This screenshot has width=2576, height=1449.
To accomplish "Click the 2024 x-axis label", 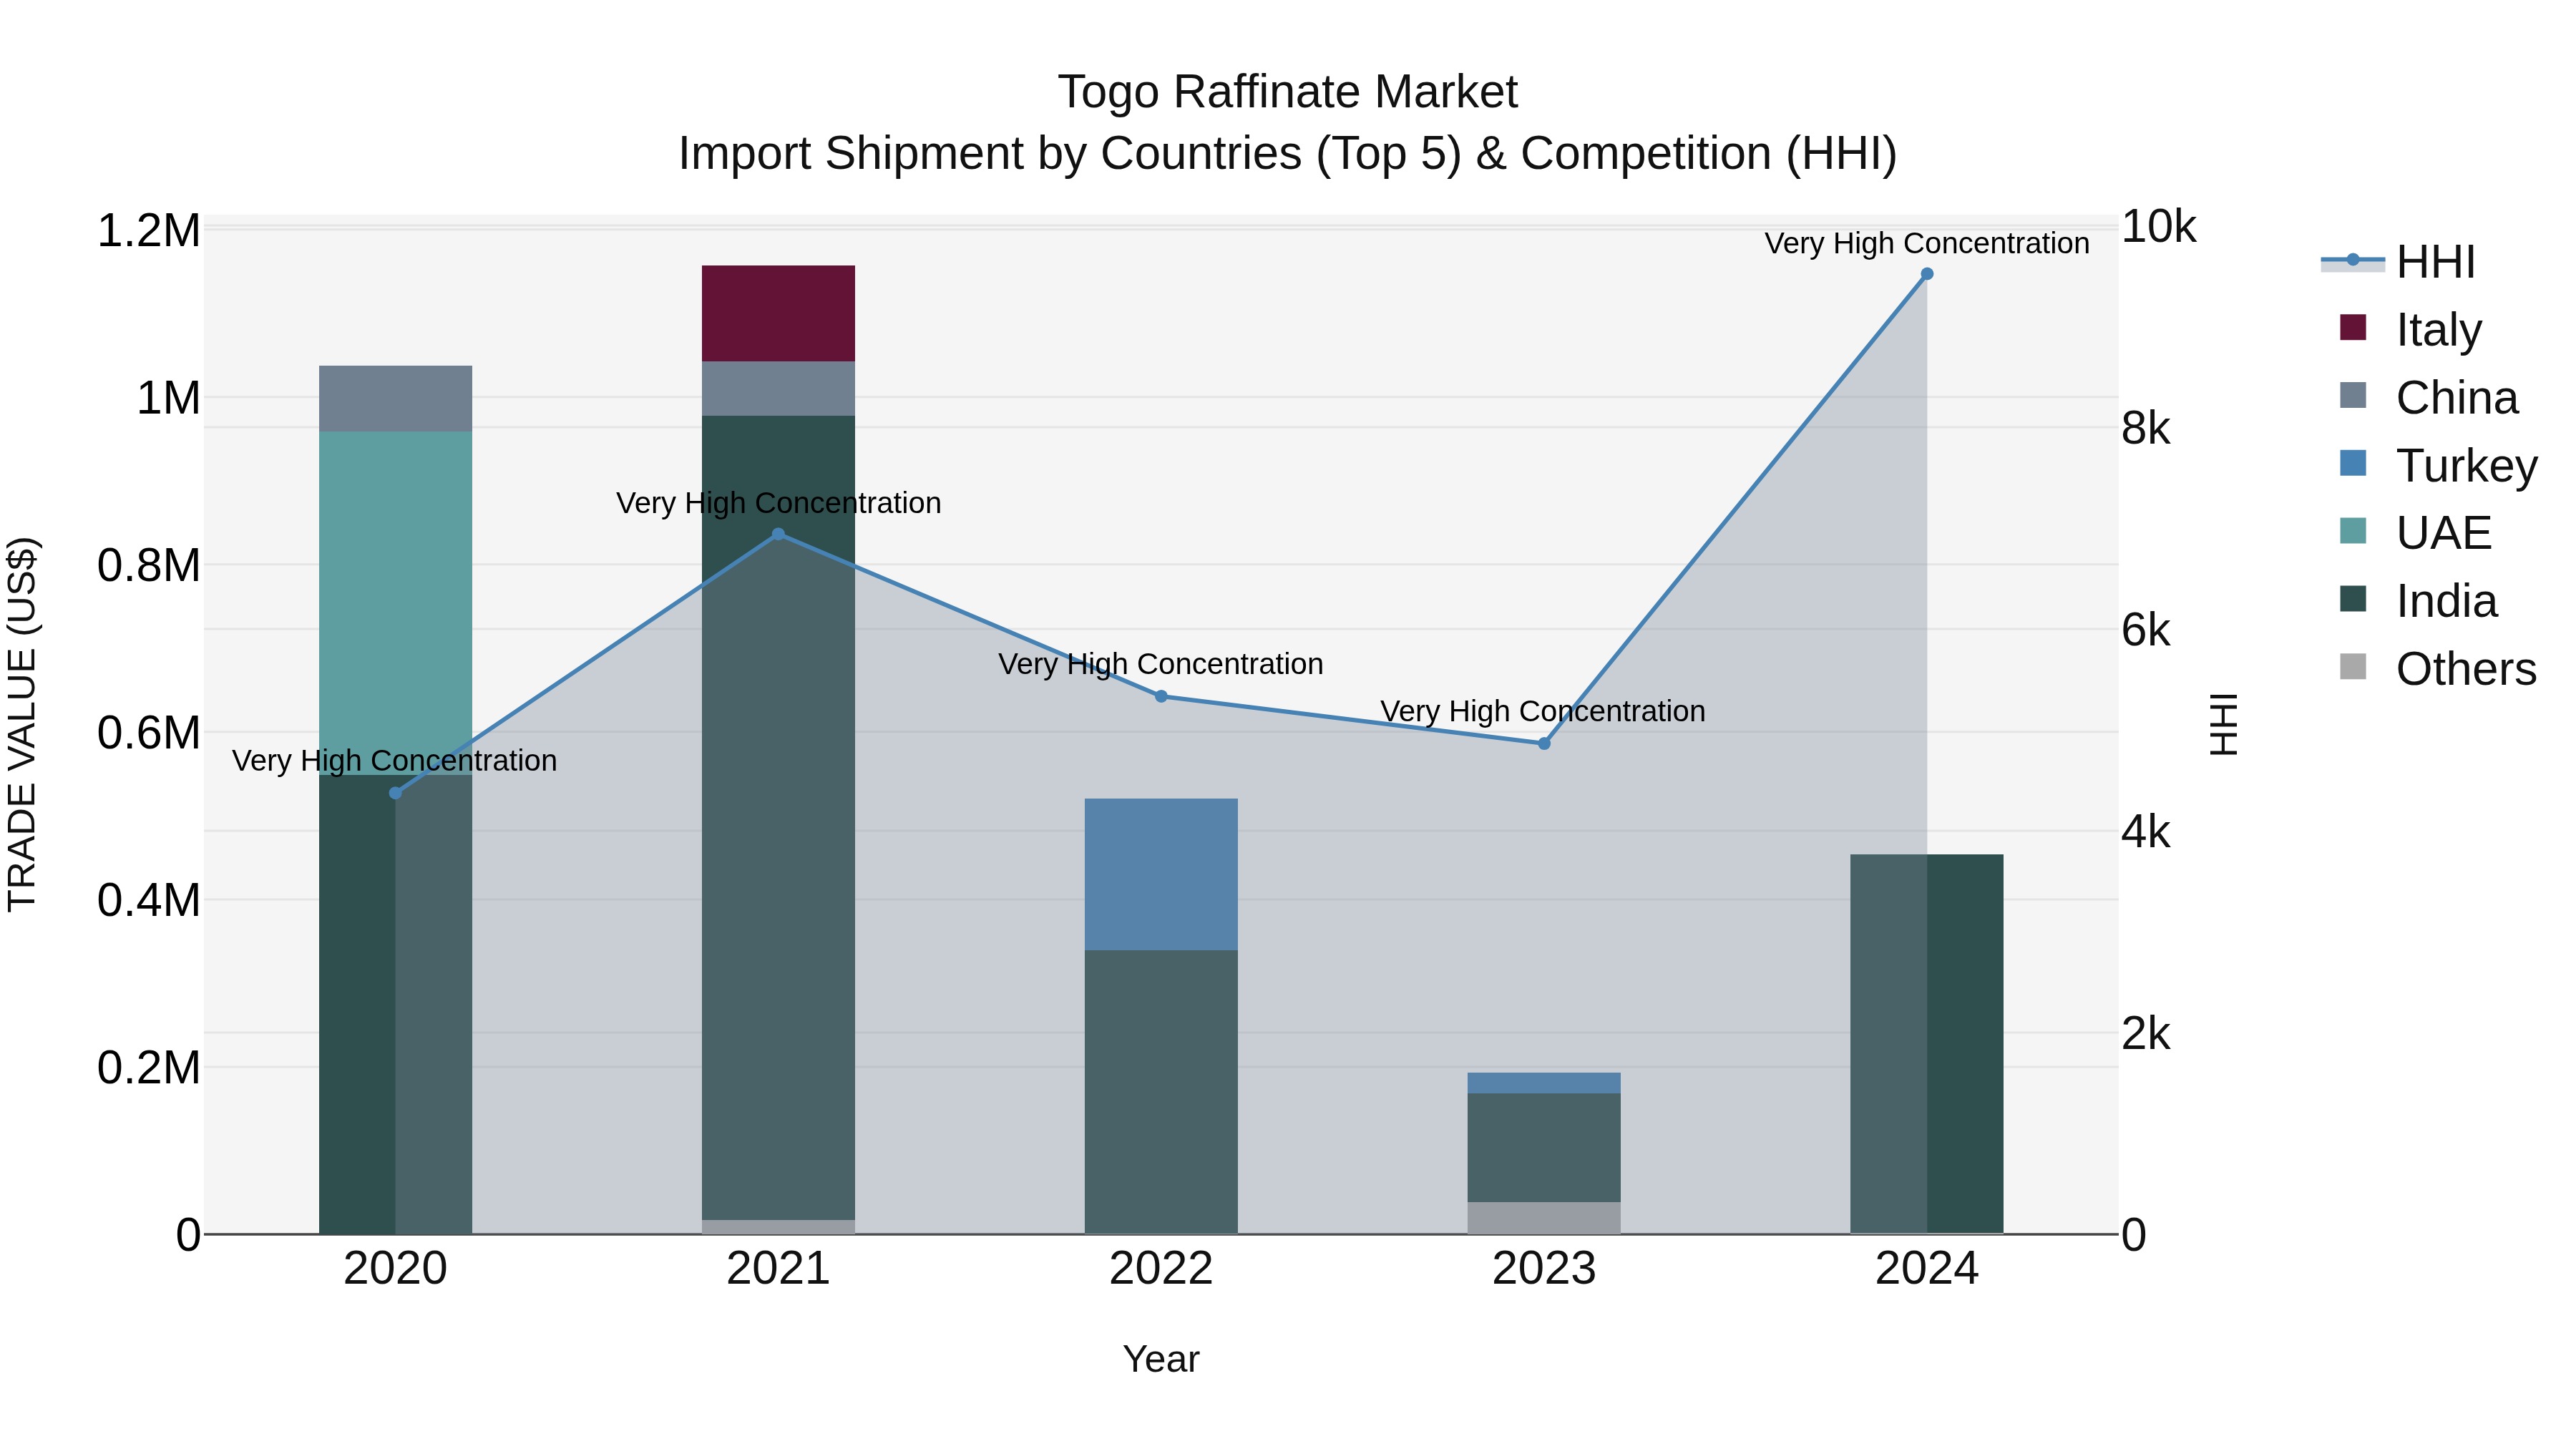I will click(1927, 1269).
